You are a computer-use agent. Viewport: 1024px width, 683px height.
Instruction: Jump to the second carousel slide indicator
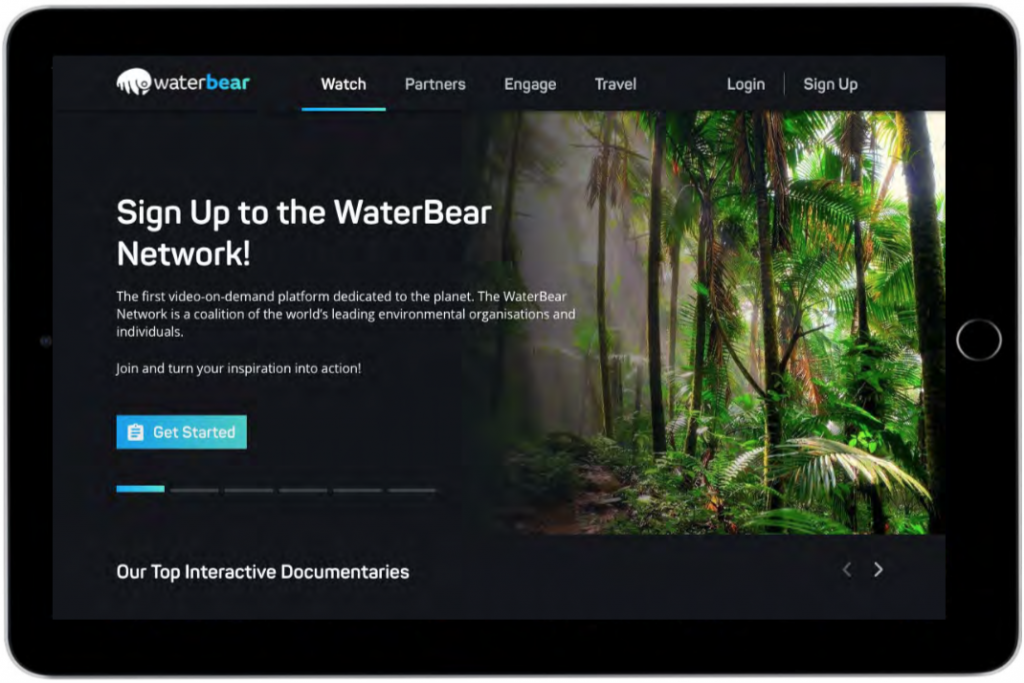pos(195,490)
